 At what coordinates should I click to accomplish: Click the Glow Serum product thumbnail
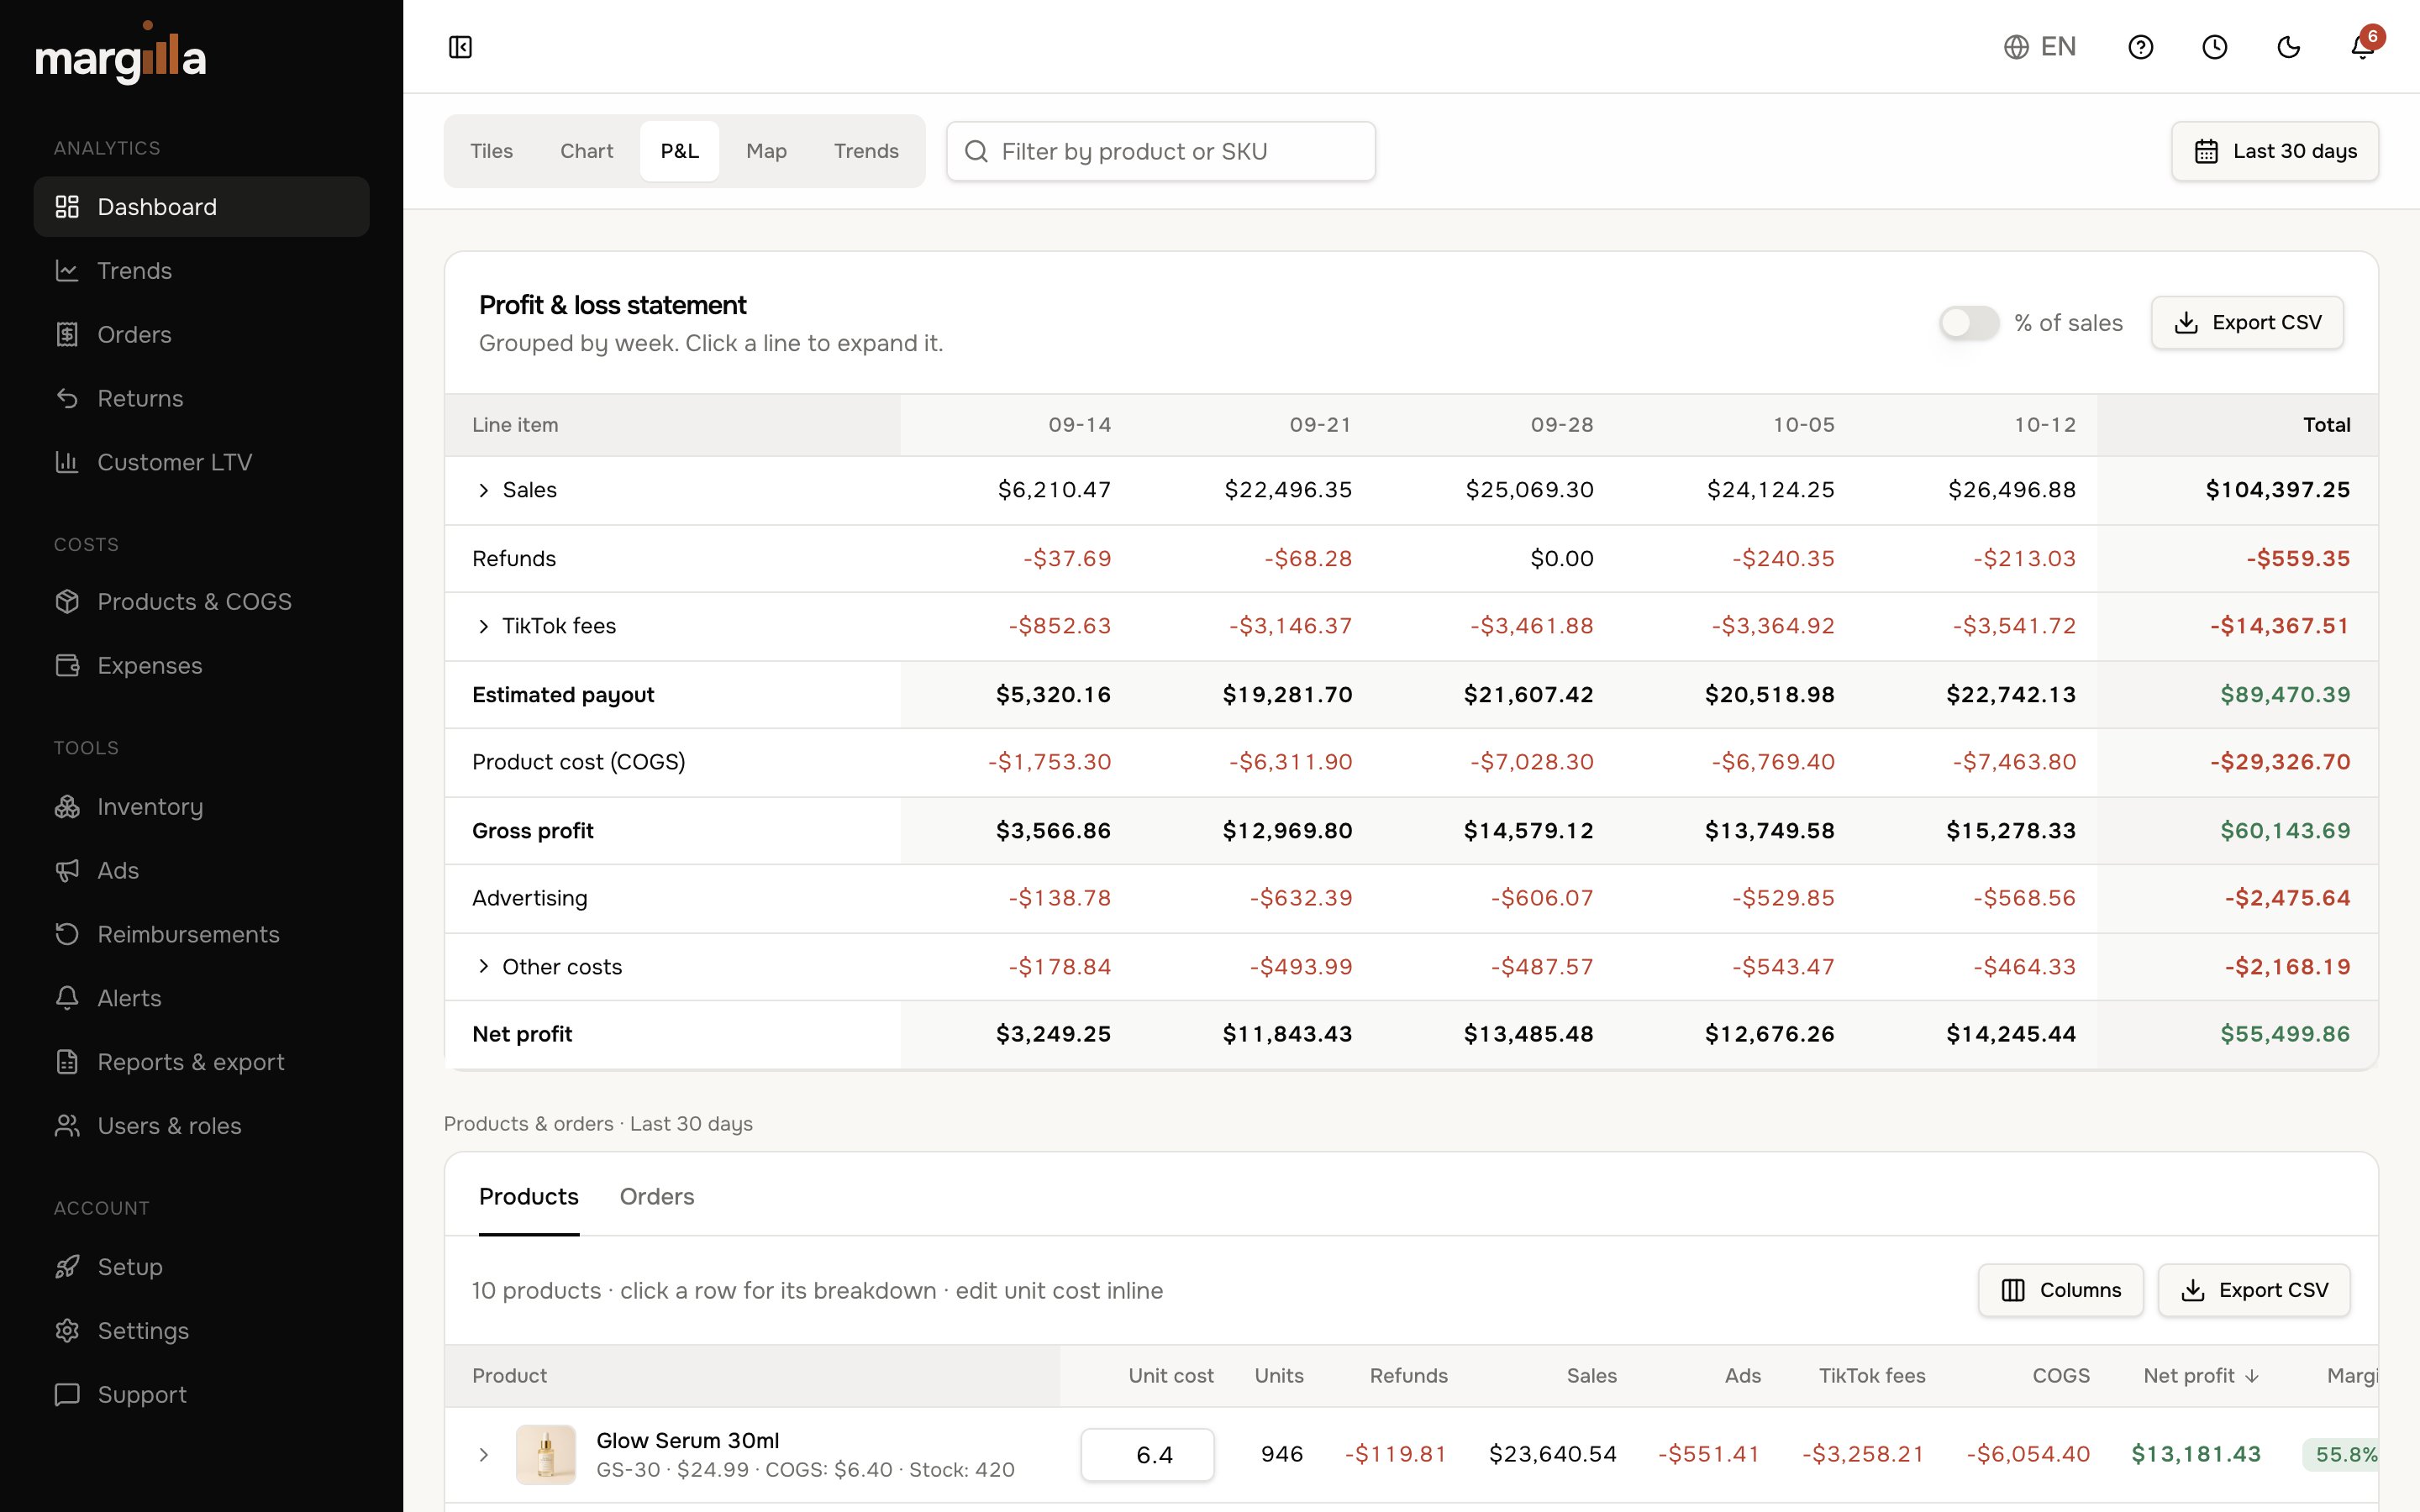click(545, 1455)
